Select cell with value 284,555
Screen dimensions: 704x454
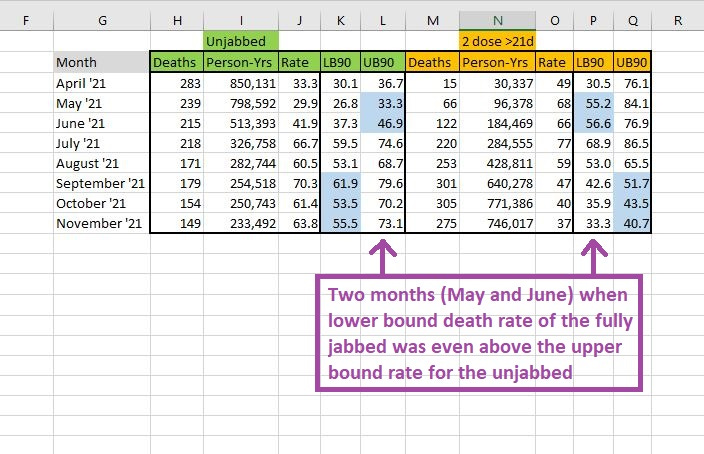(x=497, y=143)
